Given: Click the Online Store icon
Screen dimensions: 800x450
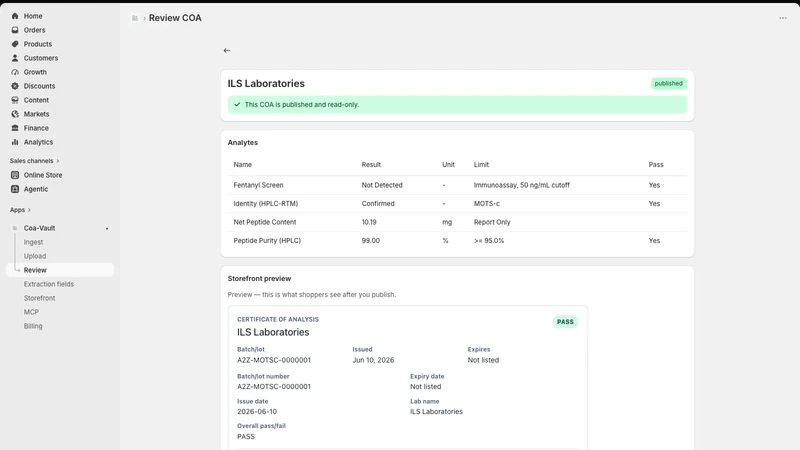Looking at the screenshot, I should click(15, 175).
